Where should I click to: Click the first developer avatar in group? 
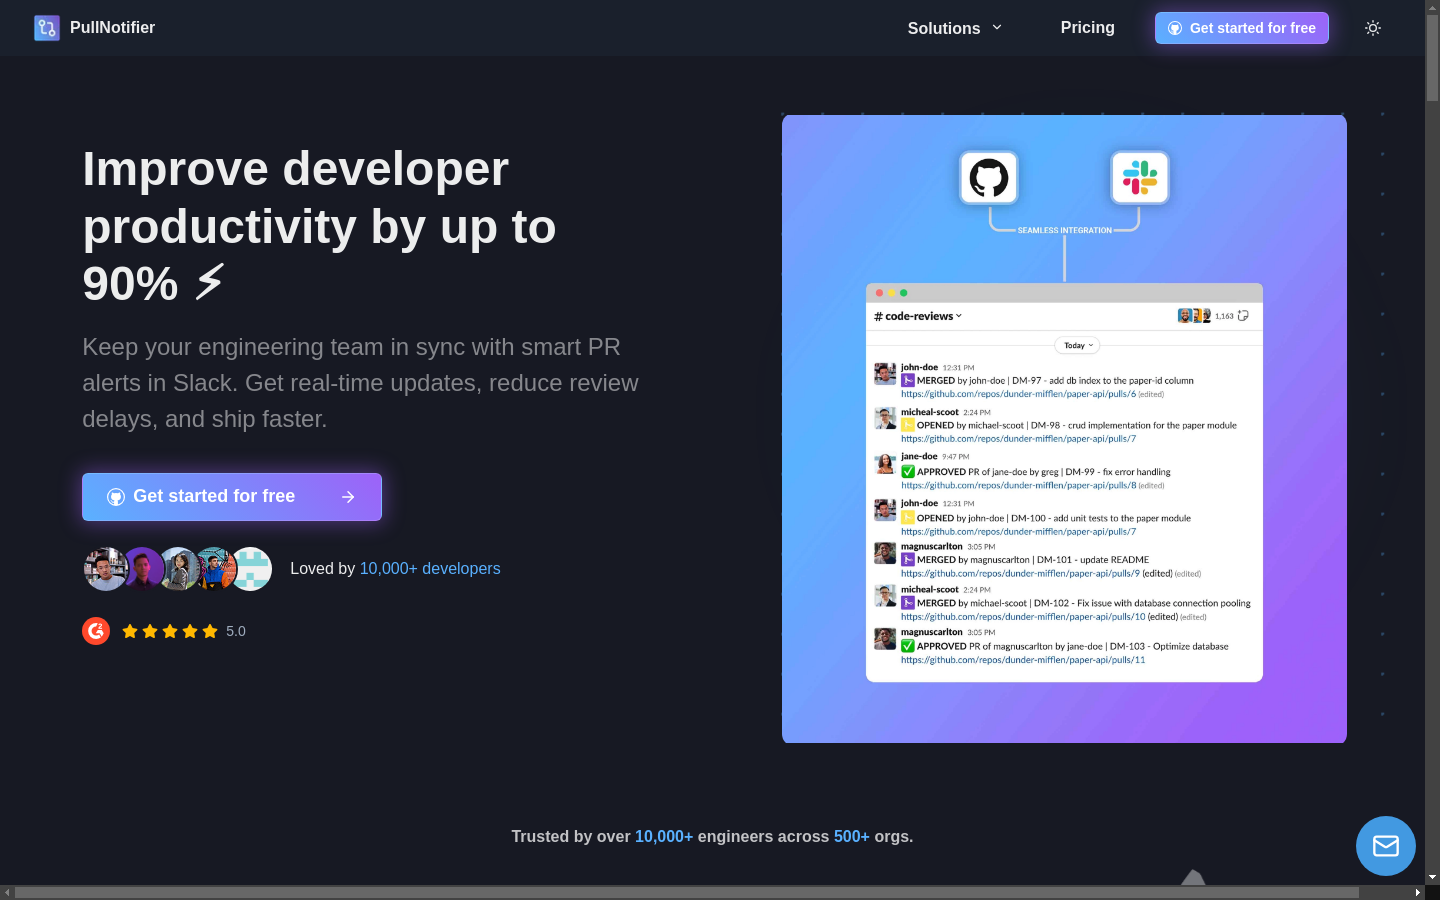(x=105, y=569)
